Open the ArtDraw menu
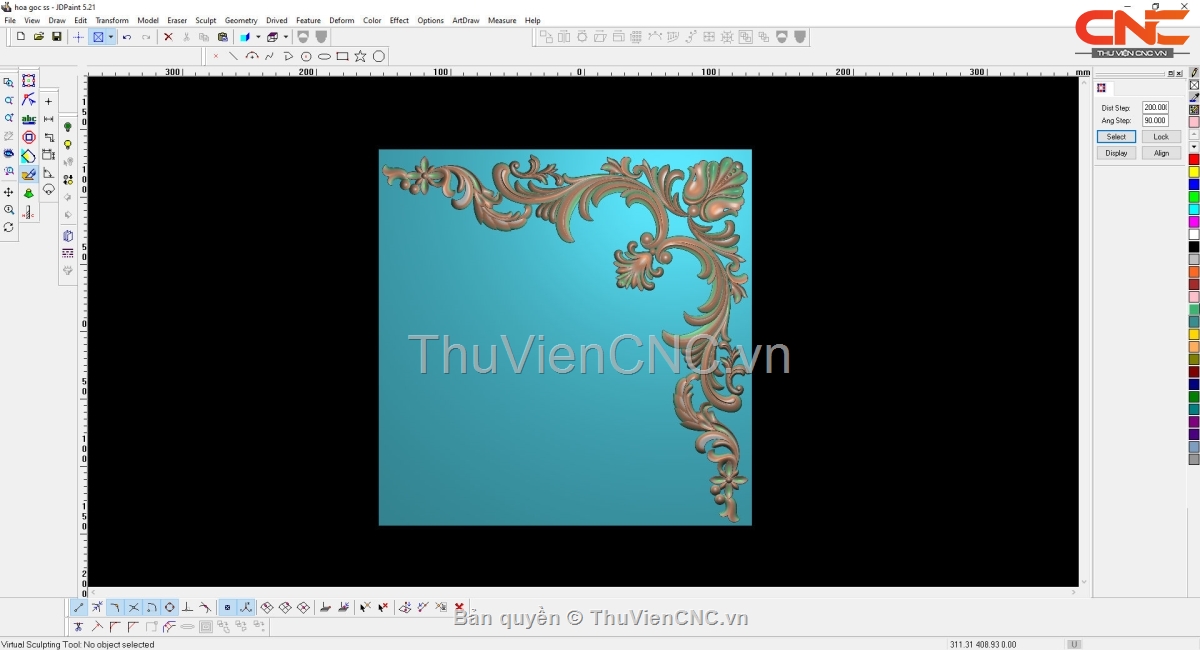This screenshot has width=1200, height=650. click(x=465, y=20)
